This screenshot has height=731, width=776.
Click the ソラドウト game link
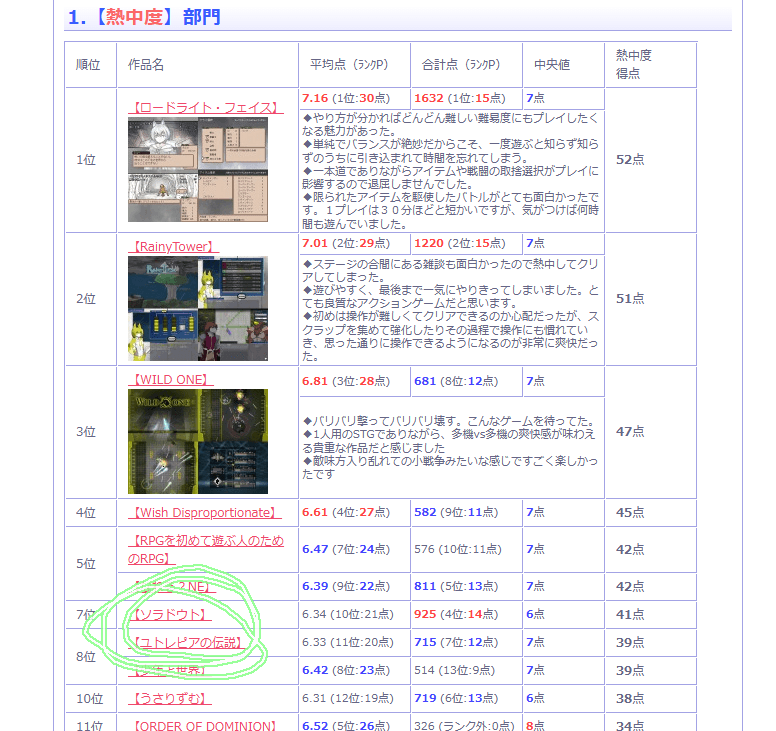coord(170,614)
